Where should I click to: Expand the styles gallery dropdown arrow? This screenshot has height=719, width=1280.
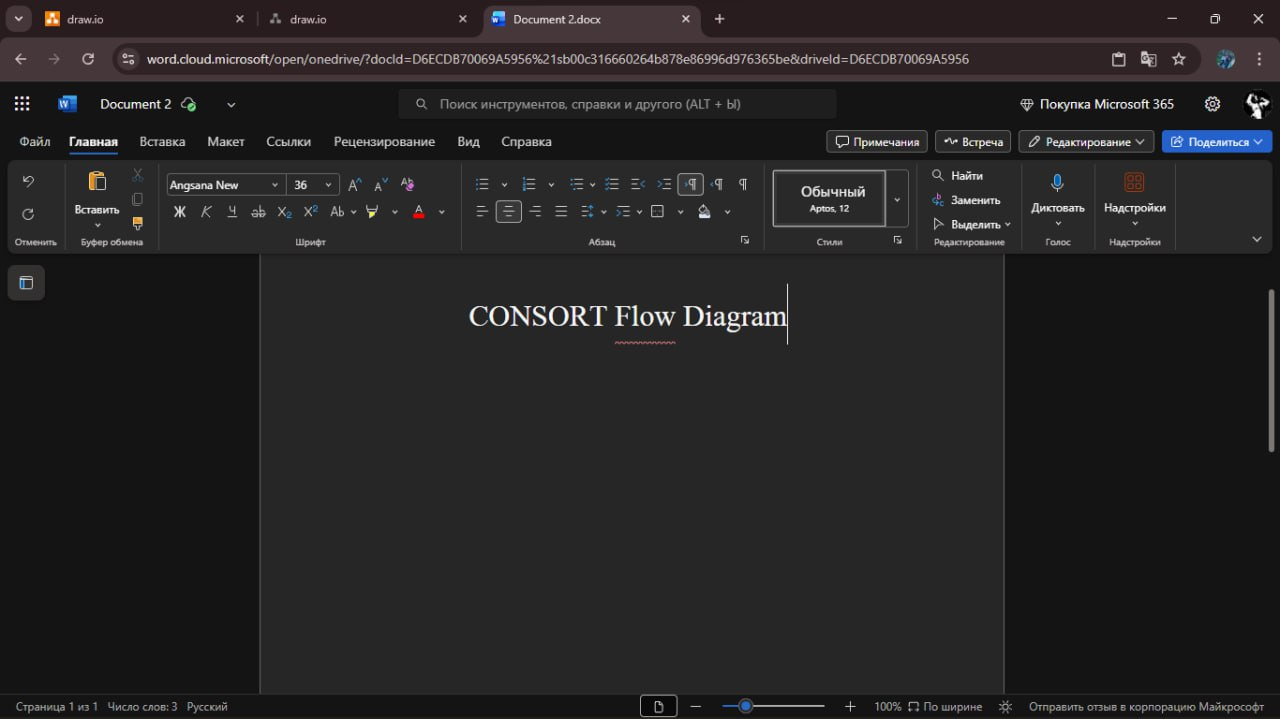coord(897,199)
